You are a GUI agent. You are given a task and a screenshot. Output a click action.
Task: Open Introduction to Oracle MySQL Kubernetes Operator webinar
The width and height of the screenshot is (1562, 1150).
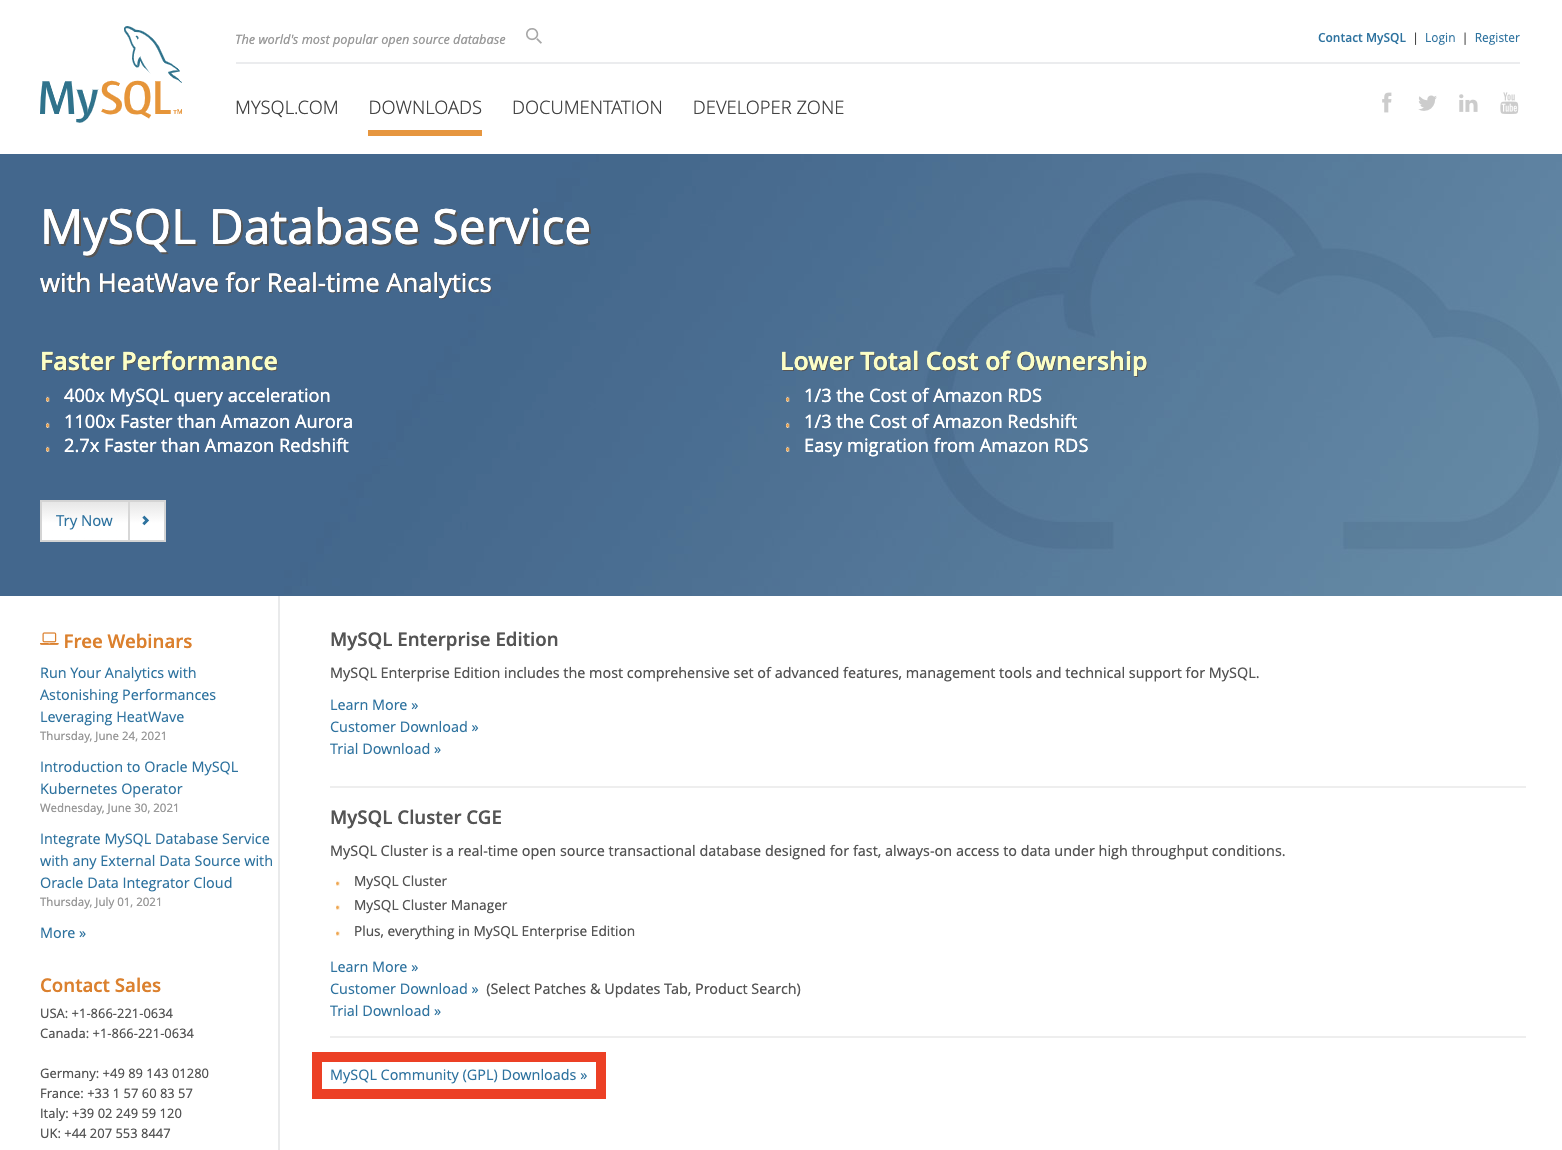(139, 778)
